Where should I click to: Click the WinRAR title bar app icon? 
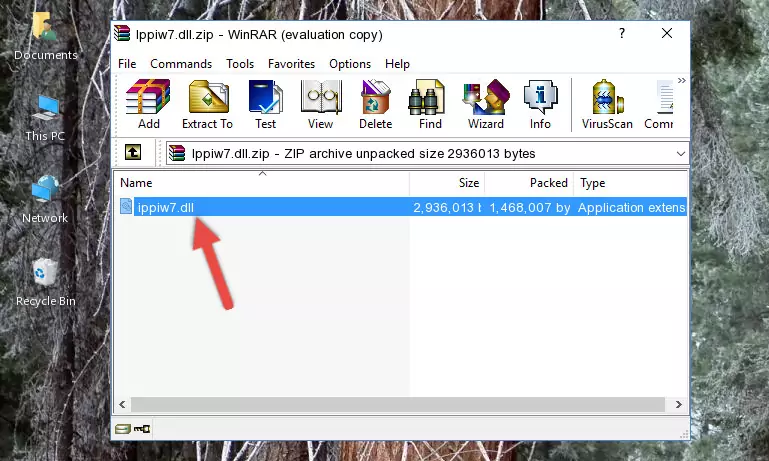122,33
